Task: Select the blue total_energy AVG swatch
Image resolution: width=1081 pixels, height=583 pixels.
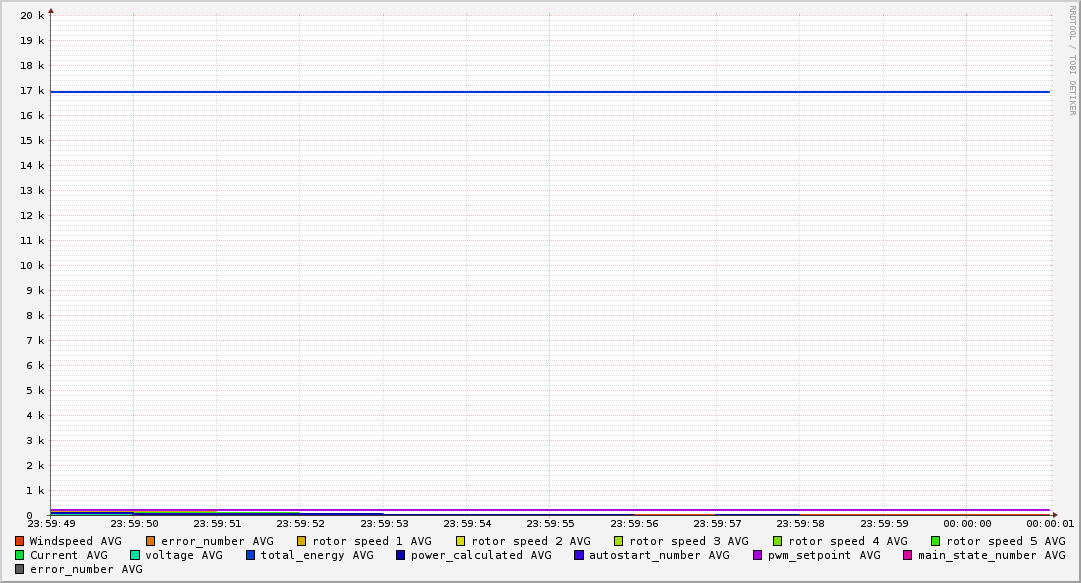Action: coord(251,555)
